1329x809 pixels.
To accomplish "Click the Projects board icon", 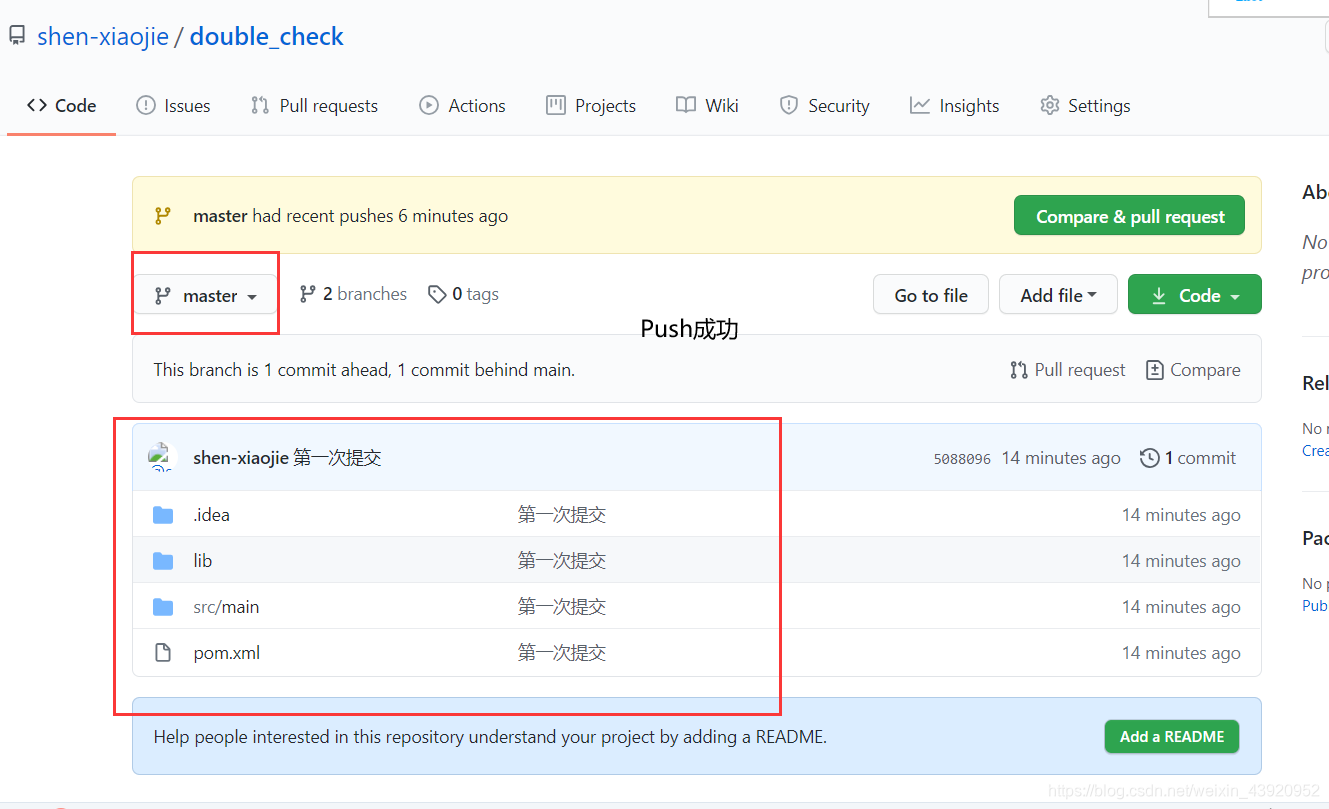I will click(x=556, y=105).
